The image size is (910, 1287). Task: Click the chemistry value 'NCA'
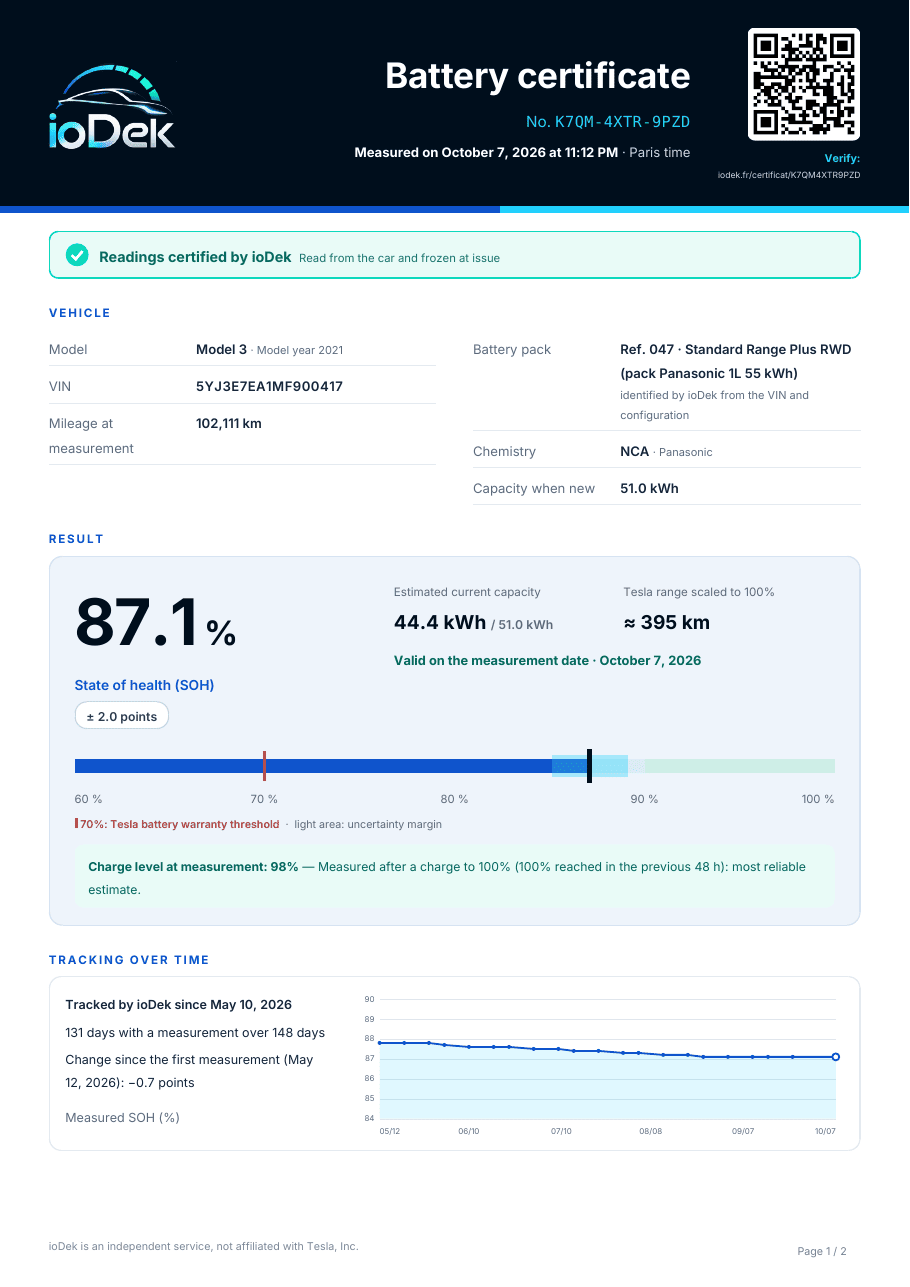[634, 452]
